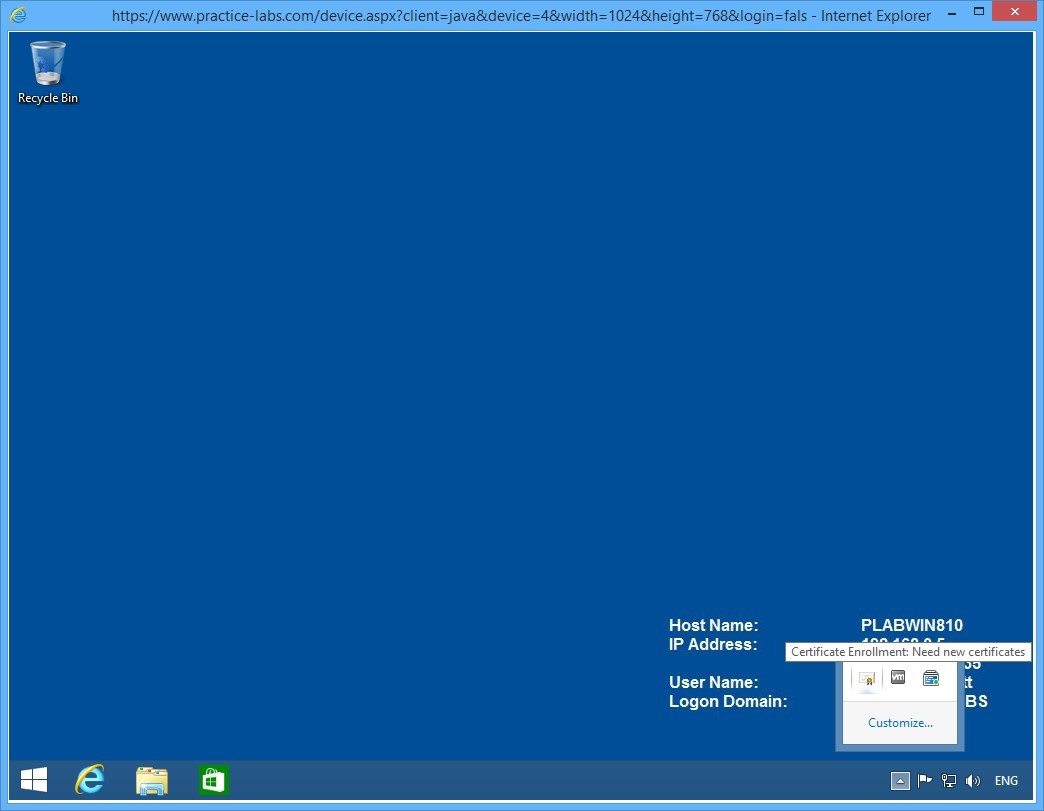The height and width of the screenshot is (811, 1044).
Task: Click the ENG language indicator
Action: pos(1005,781)
